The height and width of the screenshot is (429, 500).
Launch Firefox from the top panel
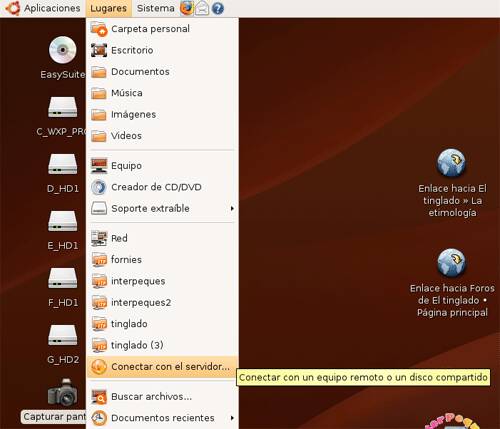click(x=187, y=8)
